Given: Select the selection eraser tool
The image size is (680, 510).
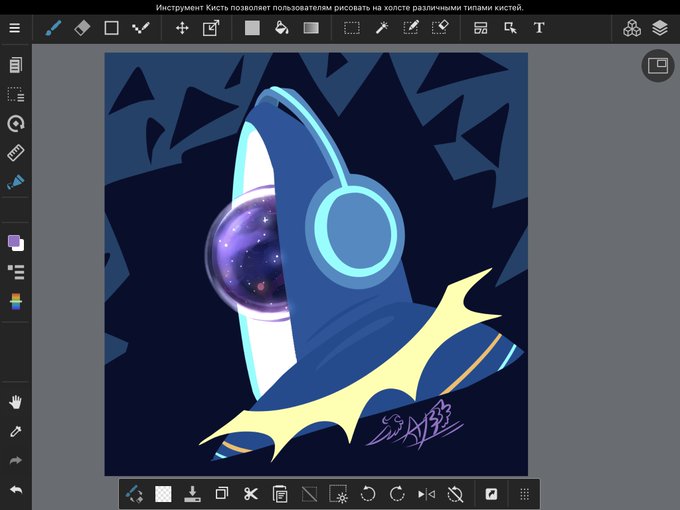Looking at the screenshot, I should click(x=439, y=29).
